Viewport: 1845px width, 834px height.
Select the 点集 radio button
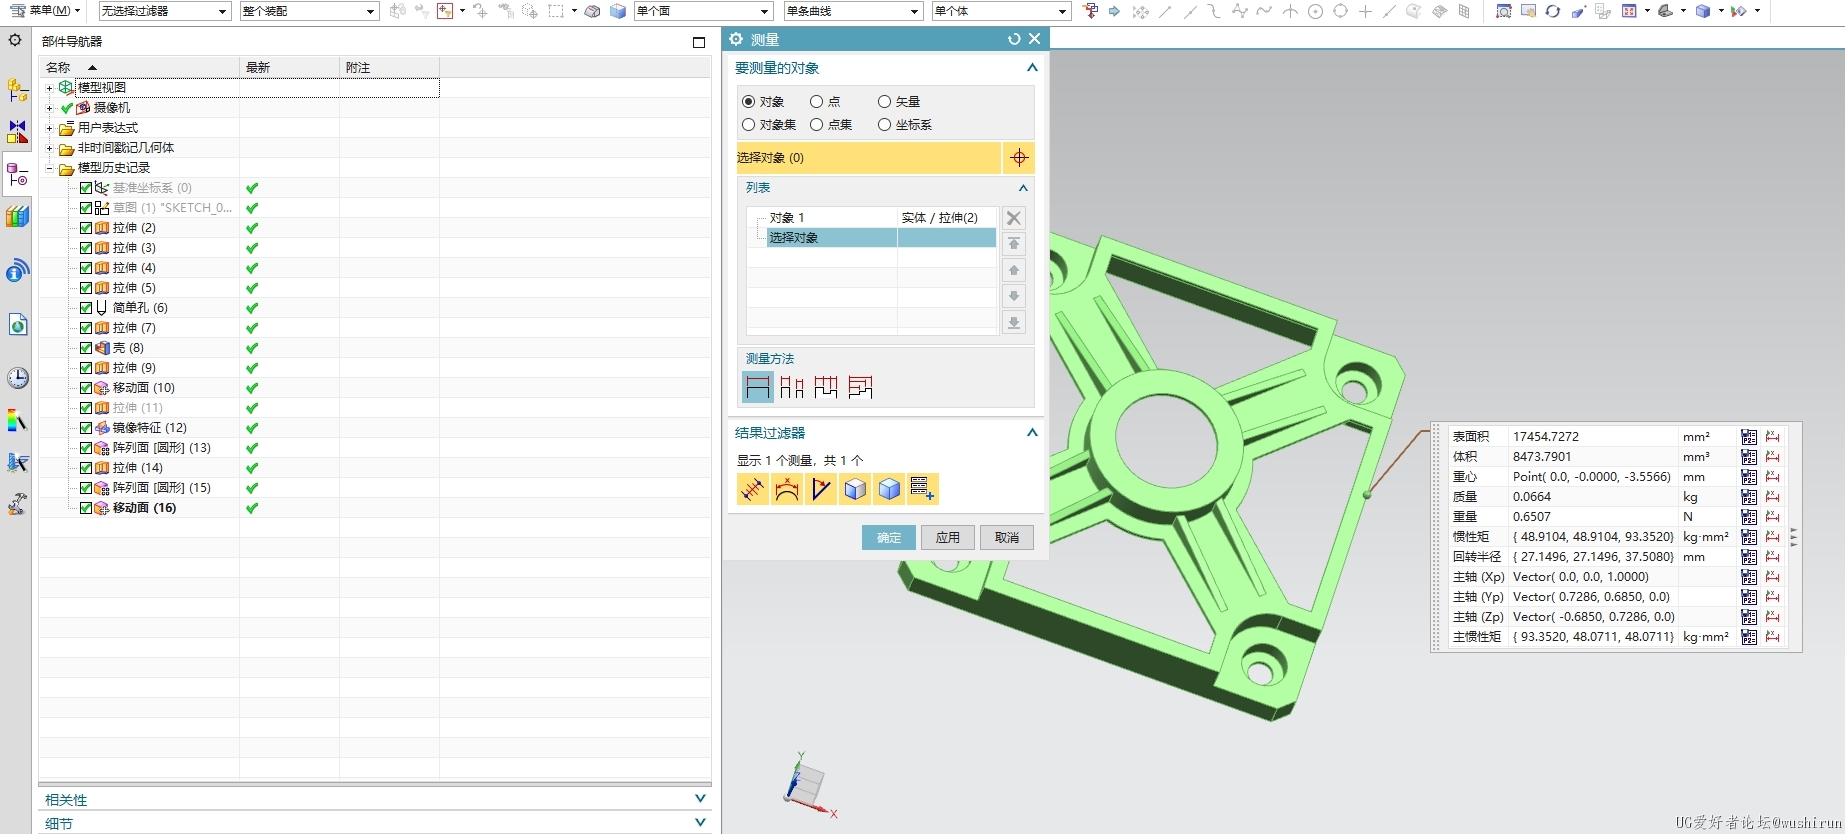coord(816,124)
